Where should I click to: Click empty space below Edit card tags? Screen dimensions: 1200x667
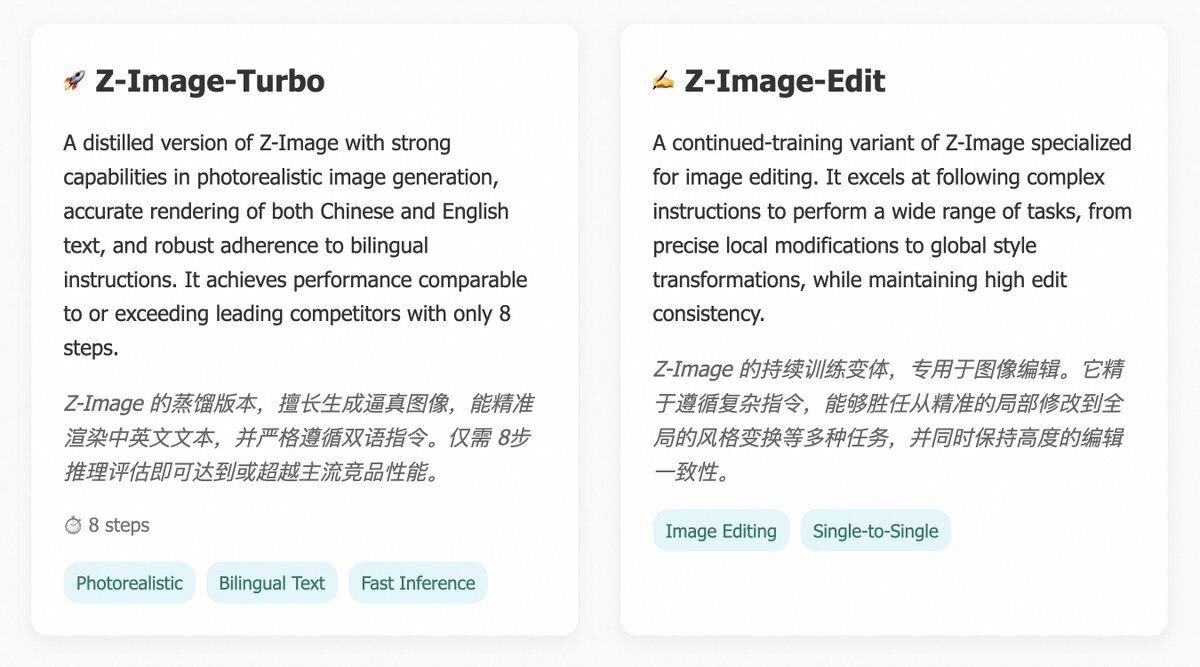pyautogui.click(x=893, y=593)
